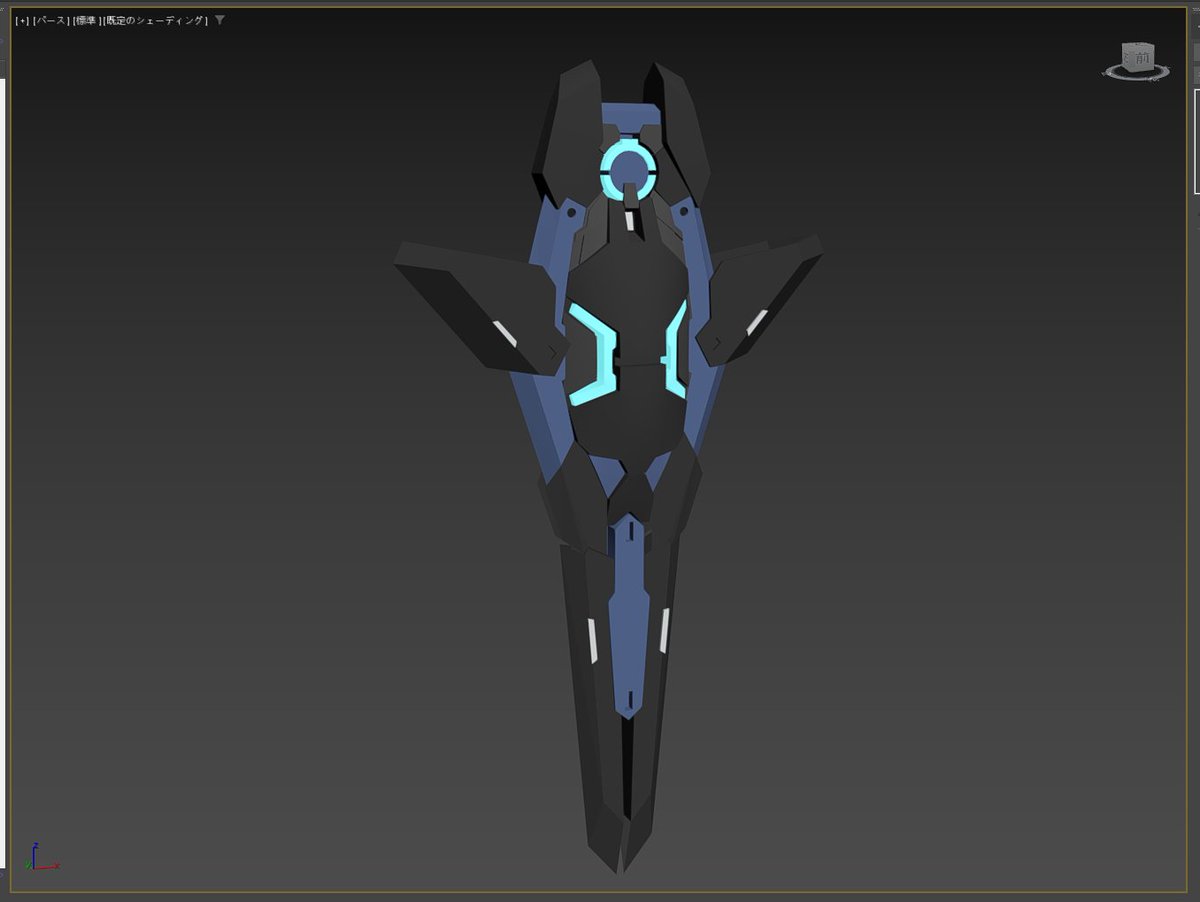
Task: Open the [パース] perspective view menu
Action: pyautogui.click(x=50, y=21)
